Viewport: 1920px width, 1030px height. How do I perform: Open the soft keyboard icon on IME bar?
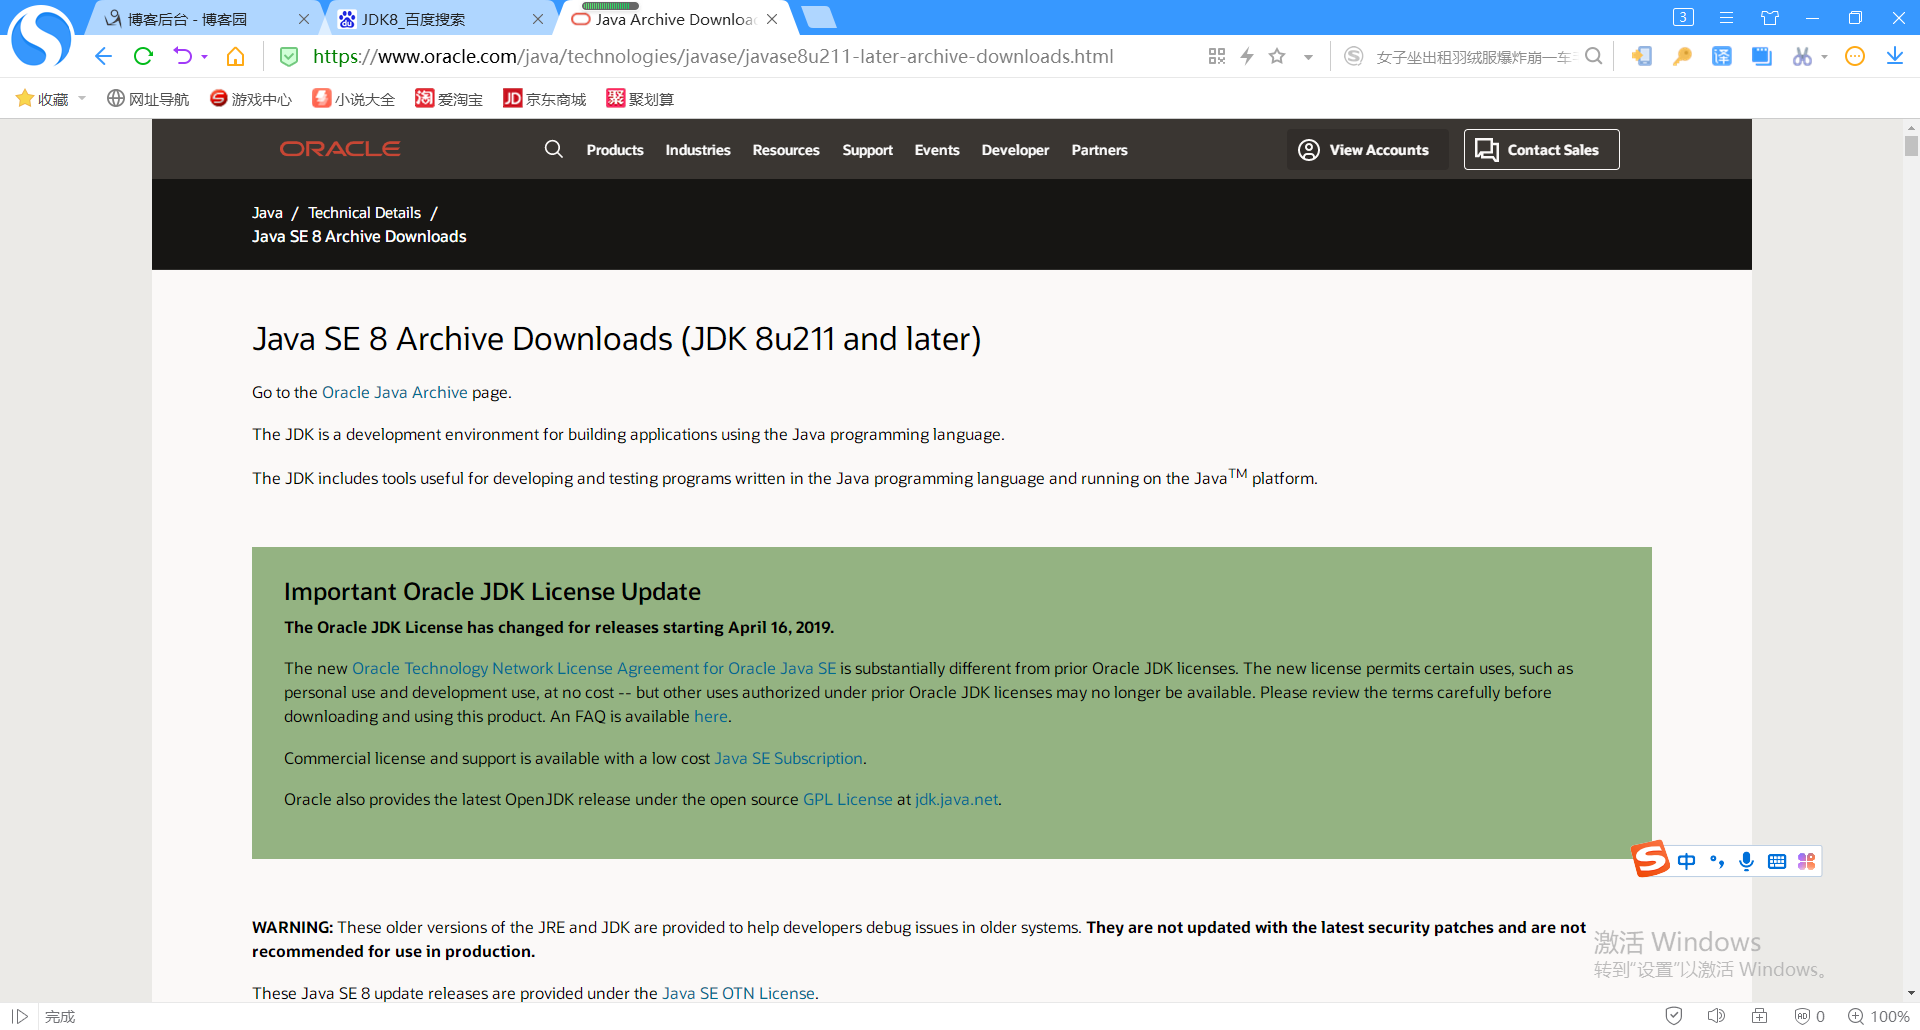click(1777, 861)
